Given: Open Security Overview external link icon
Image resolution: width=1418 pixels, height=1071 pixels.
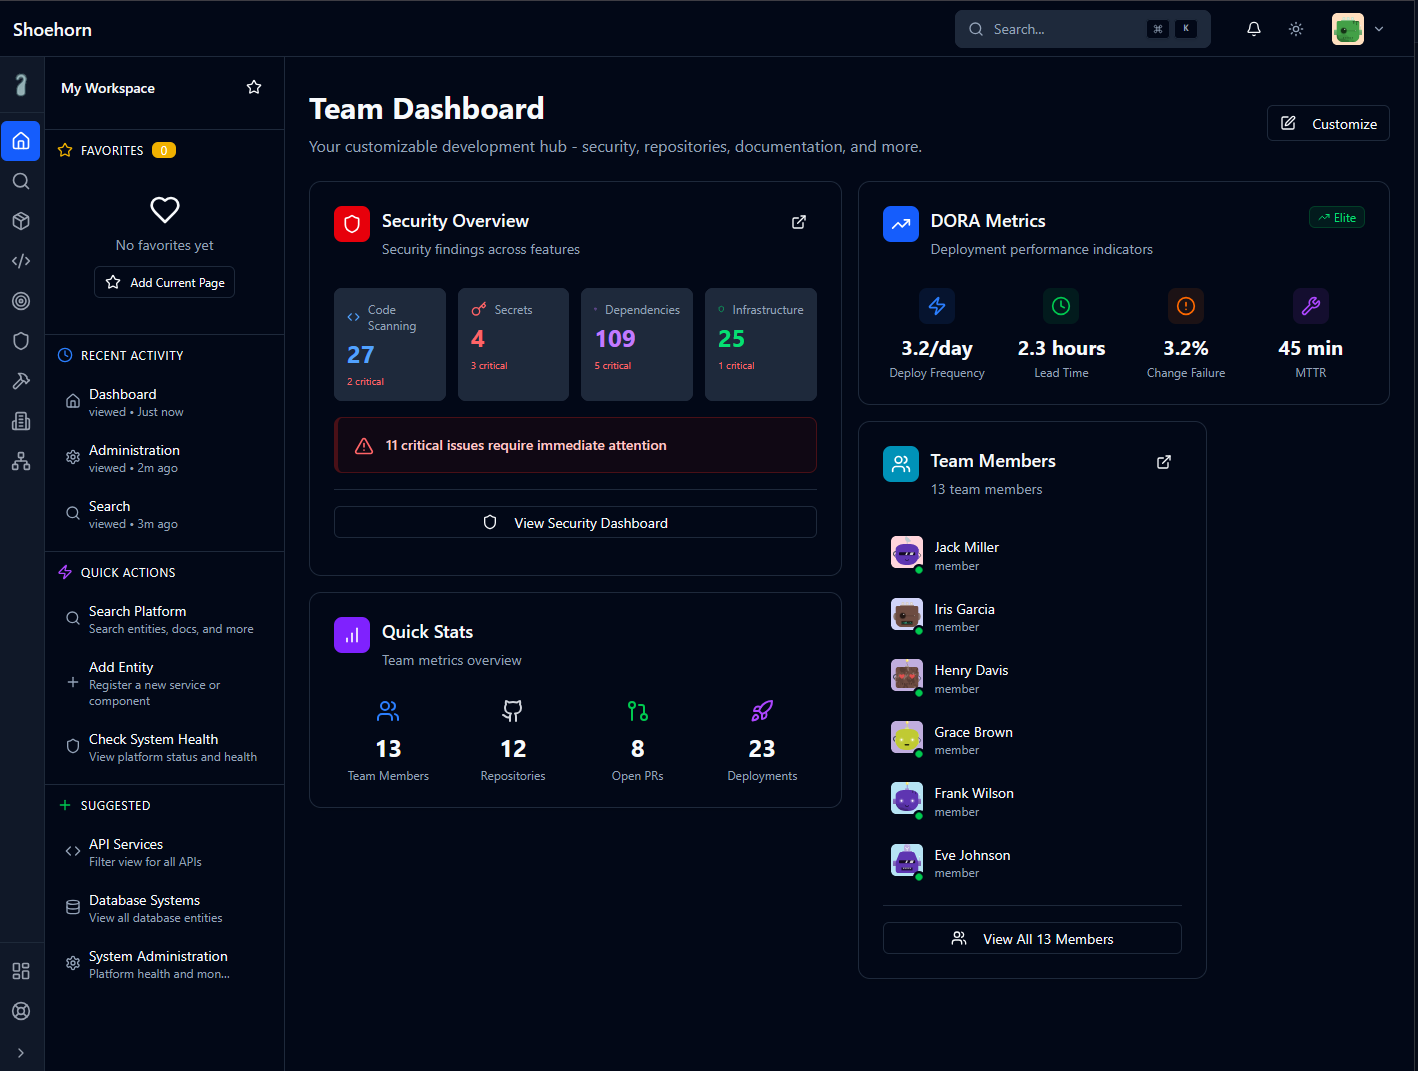Looking at the screenshot, I should point(798,222).
